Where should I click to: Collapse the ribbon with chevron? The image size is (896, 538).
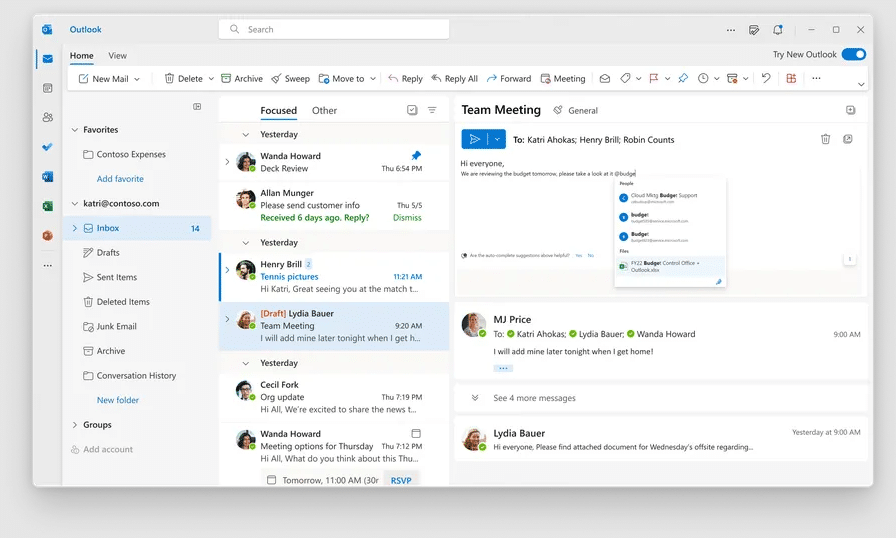coord(861,85)
